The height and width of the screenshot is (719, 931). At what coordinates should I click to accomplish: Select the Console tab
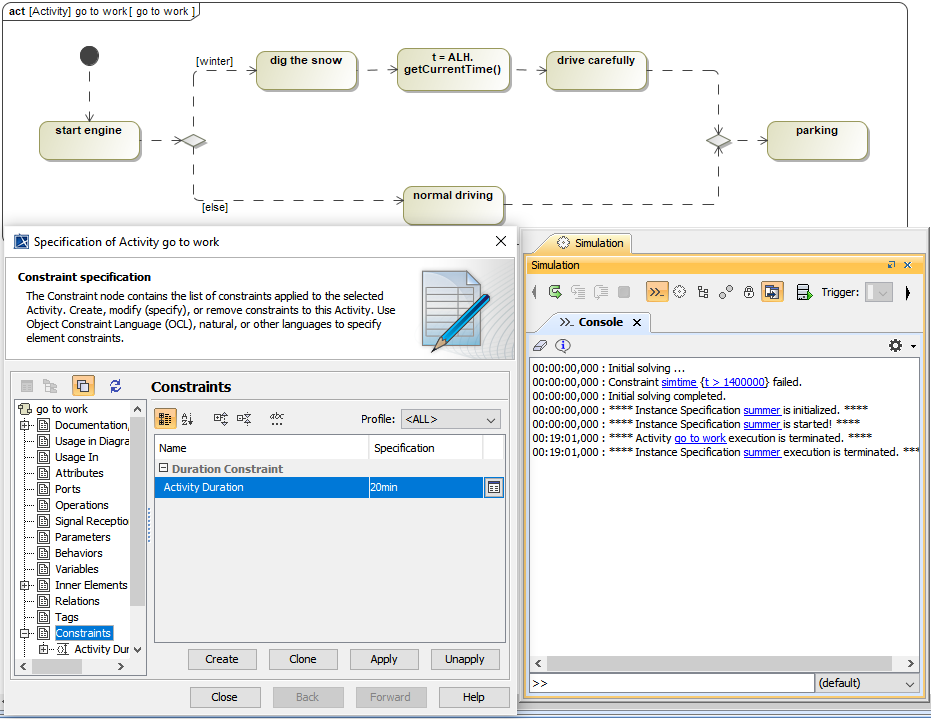tap(598, 322)
